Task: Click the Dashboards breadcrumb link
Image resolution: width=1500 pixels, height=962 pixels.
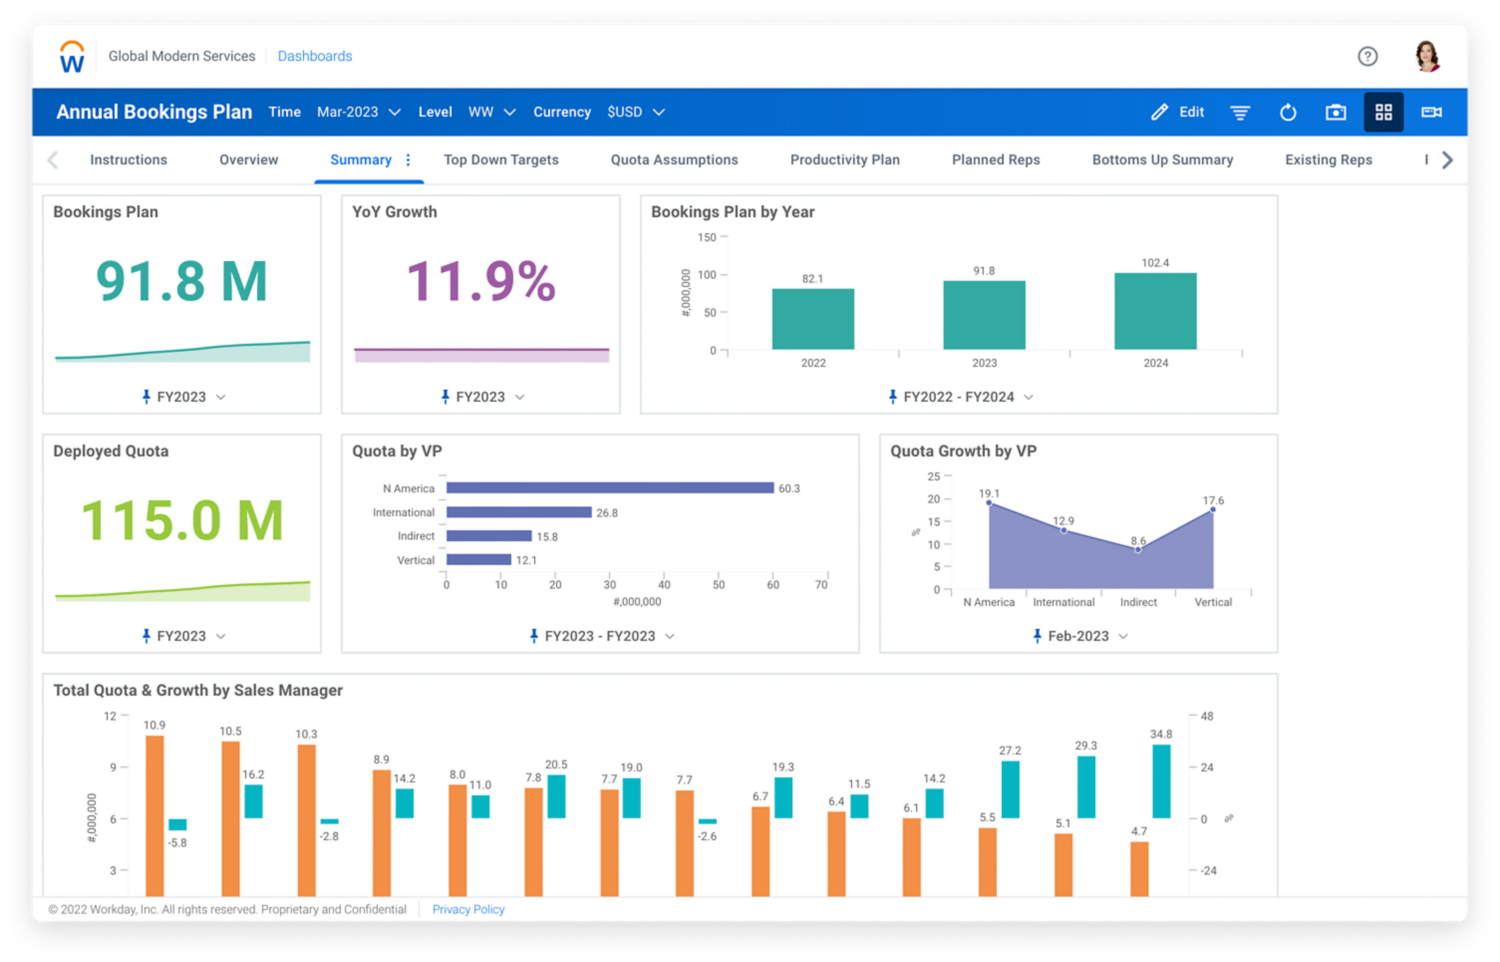Action: click(315, 57)
